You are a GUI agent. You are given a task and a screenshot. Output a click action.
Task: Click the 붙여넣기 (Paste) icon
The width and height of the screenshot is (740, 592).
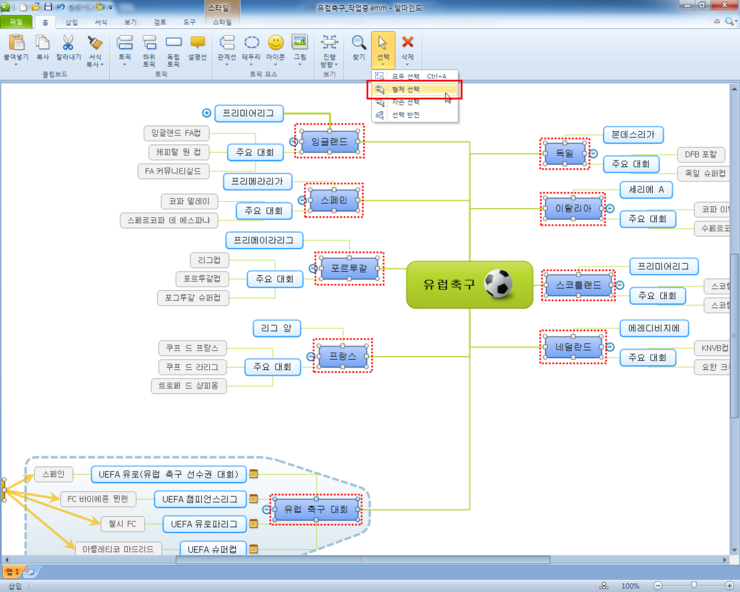click(16, 45)
